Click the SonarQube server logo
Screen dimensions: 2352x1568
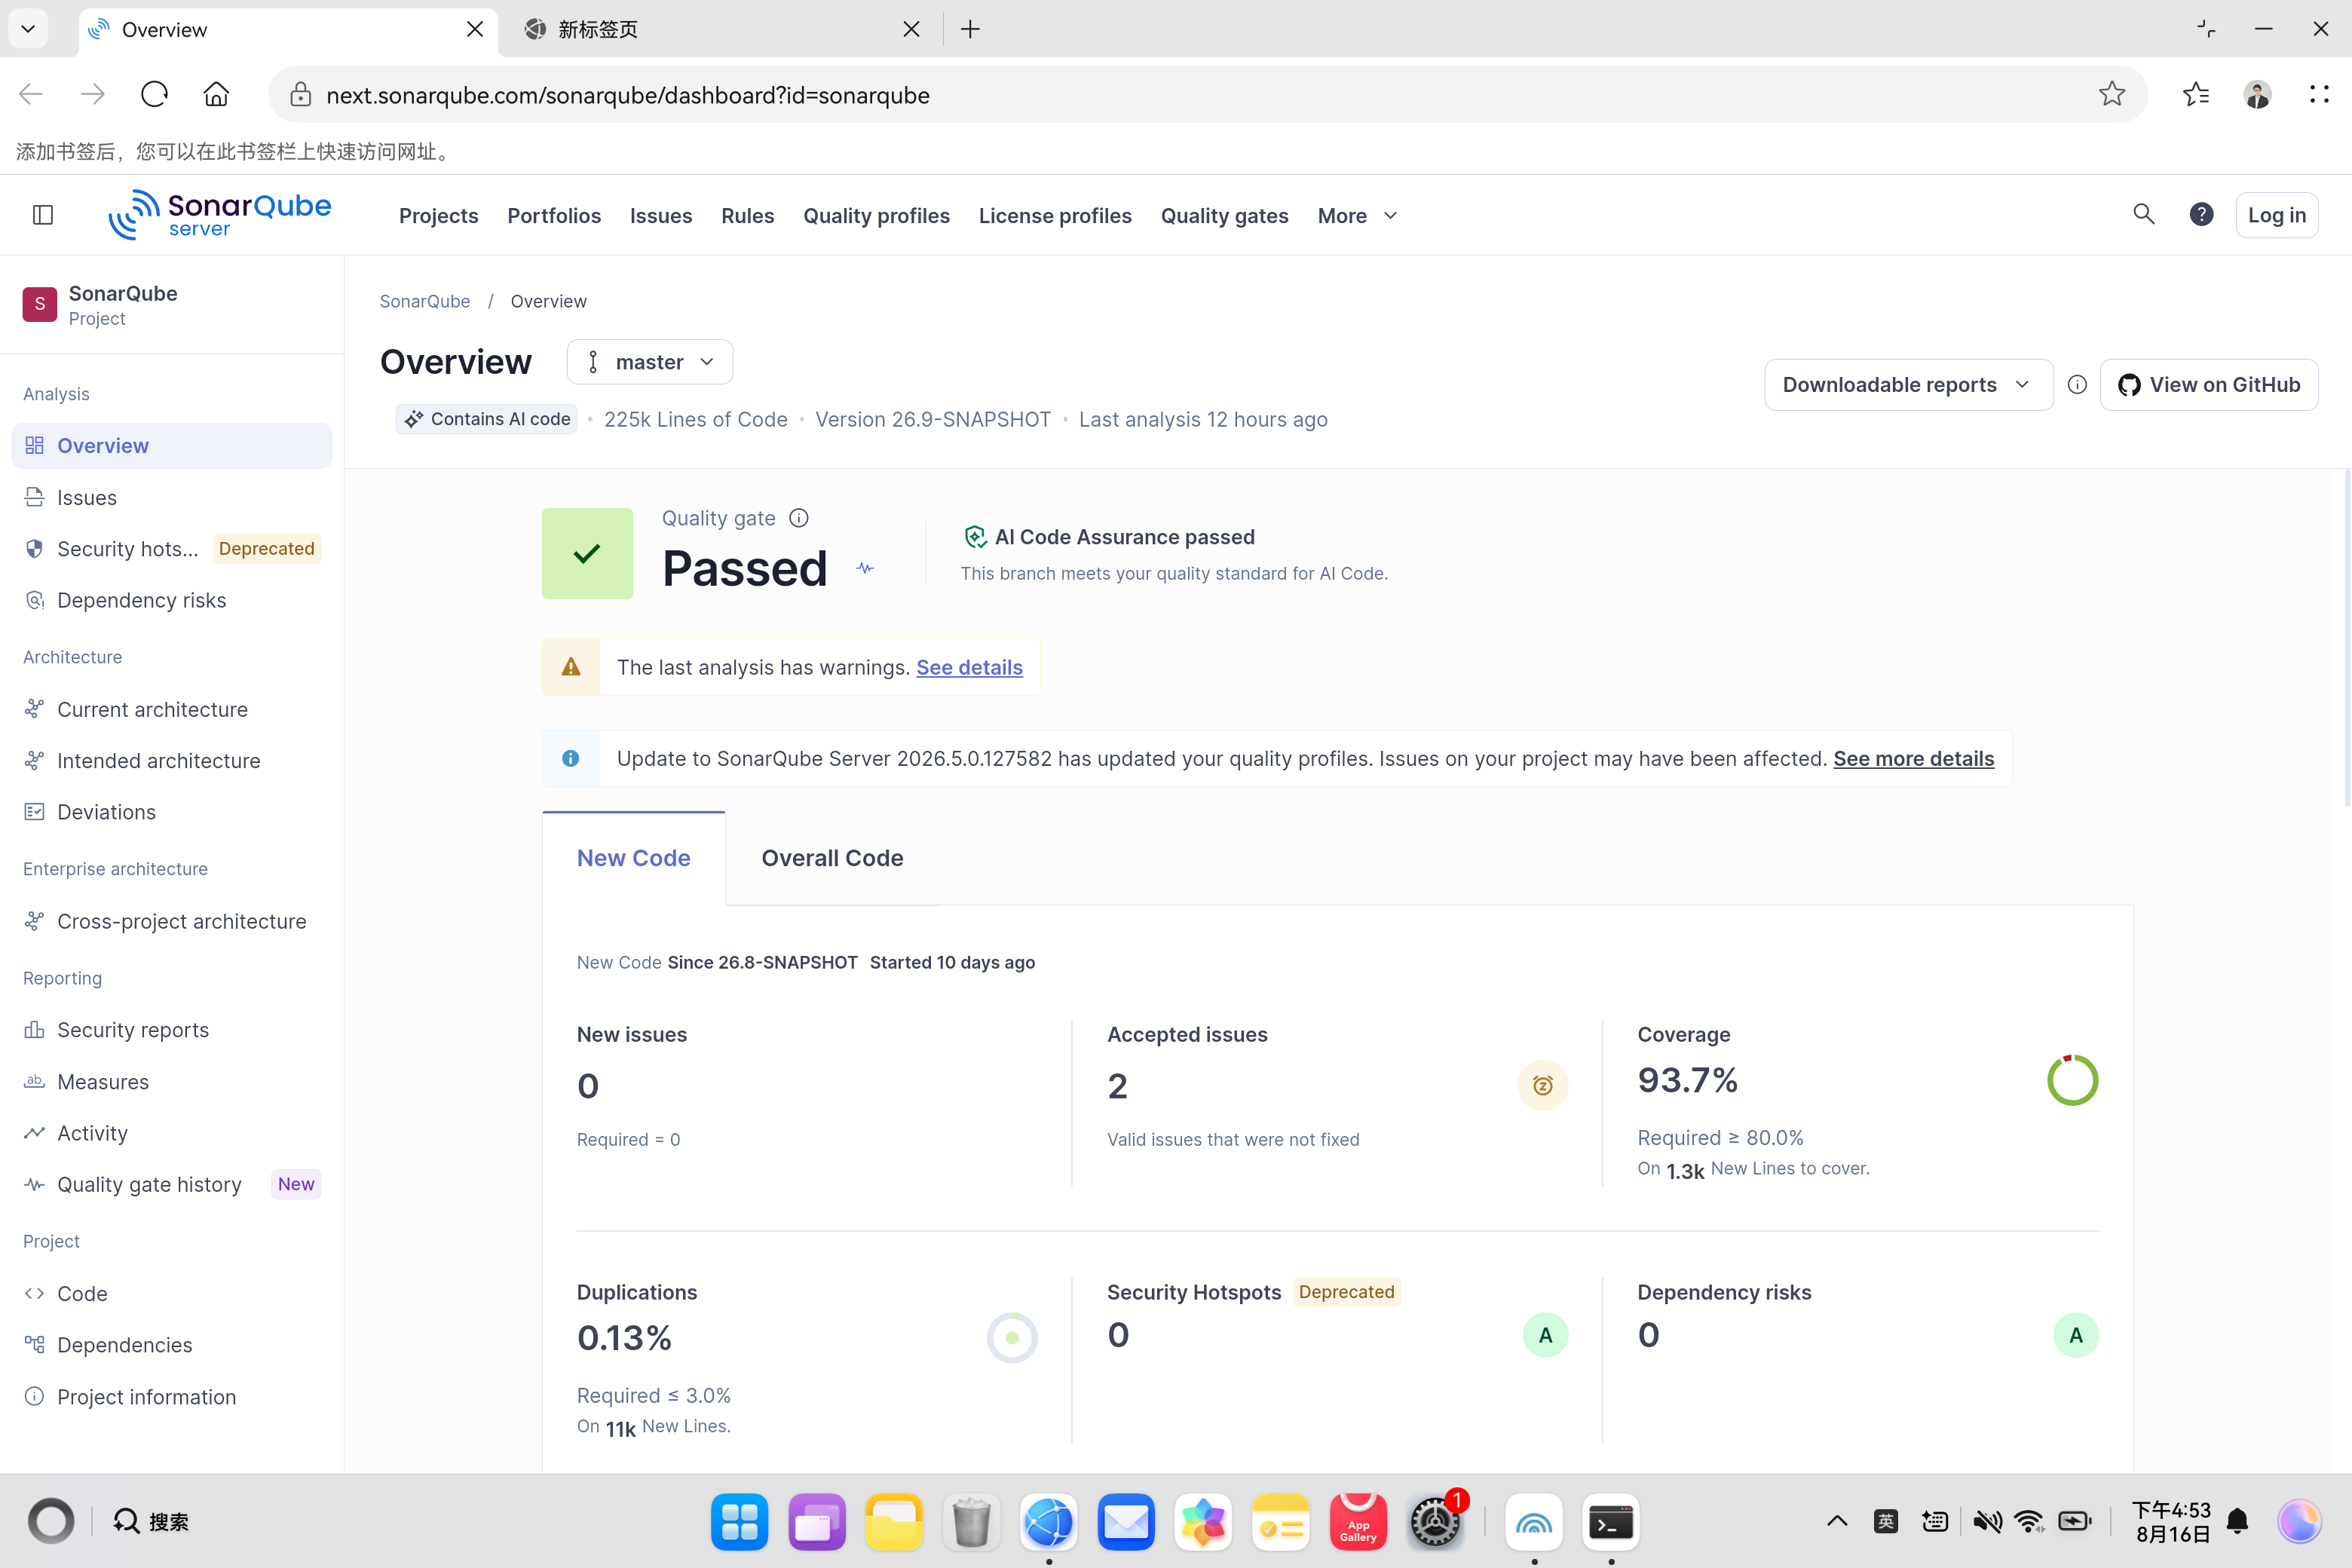point(220,215)
